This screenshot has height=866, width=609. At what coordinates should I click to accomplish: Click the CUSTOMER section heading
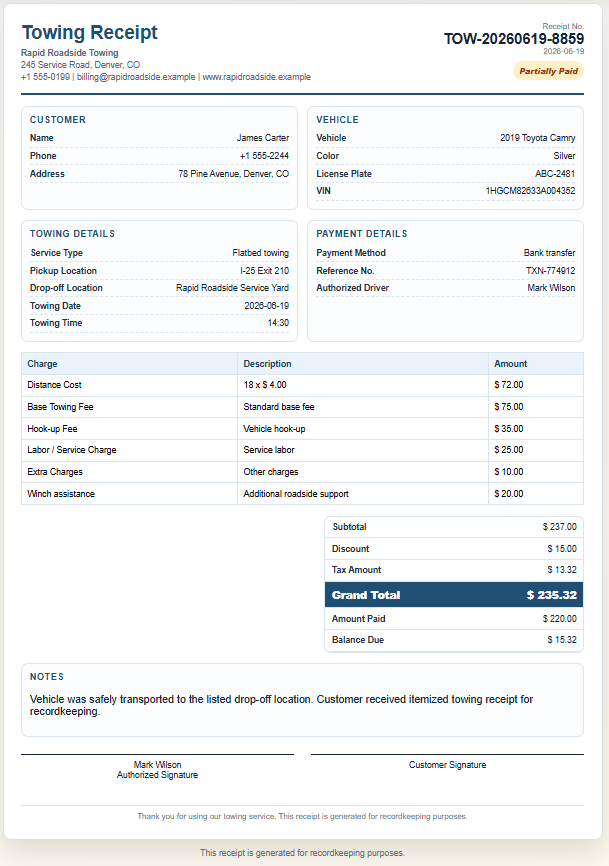(x=58, y=120)
